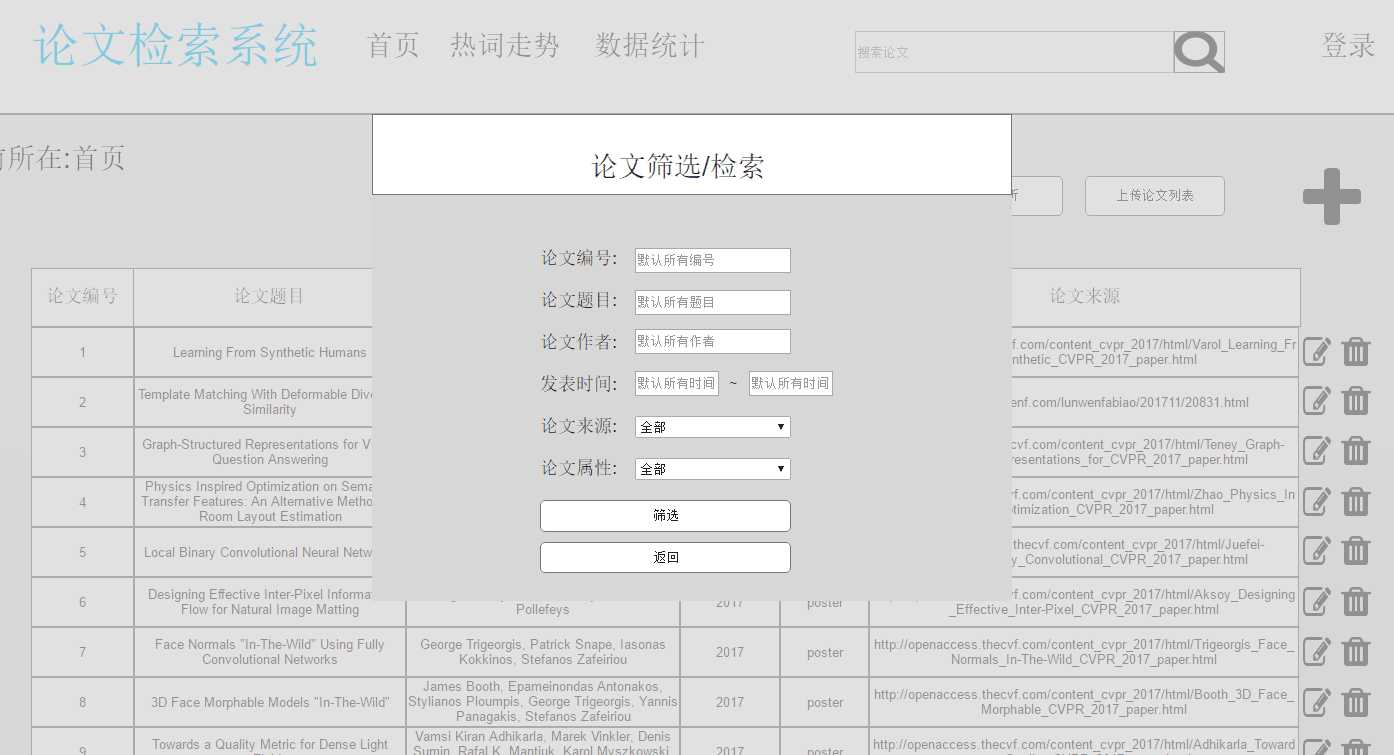Click title '3D Face Morphable Models' row 8
The image size is (1394, 755).
coord(270,702)
